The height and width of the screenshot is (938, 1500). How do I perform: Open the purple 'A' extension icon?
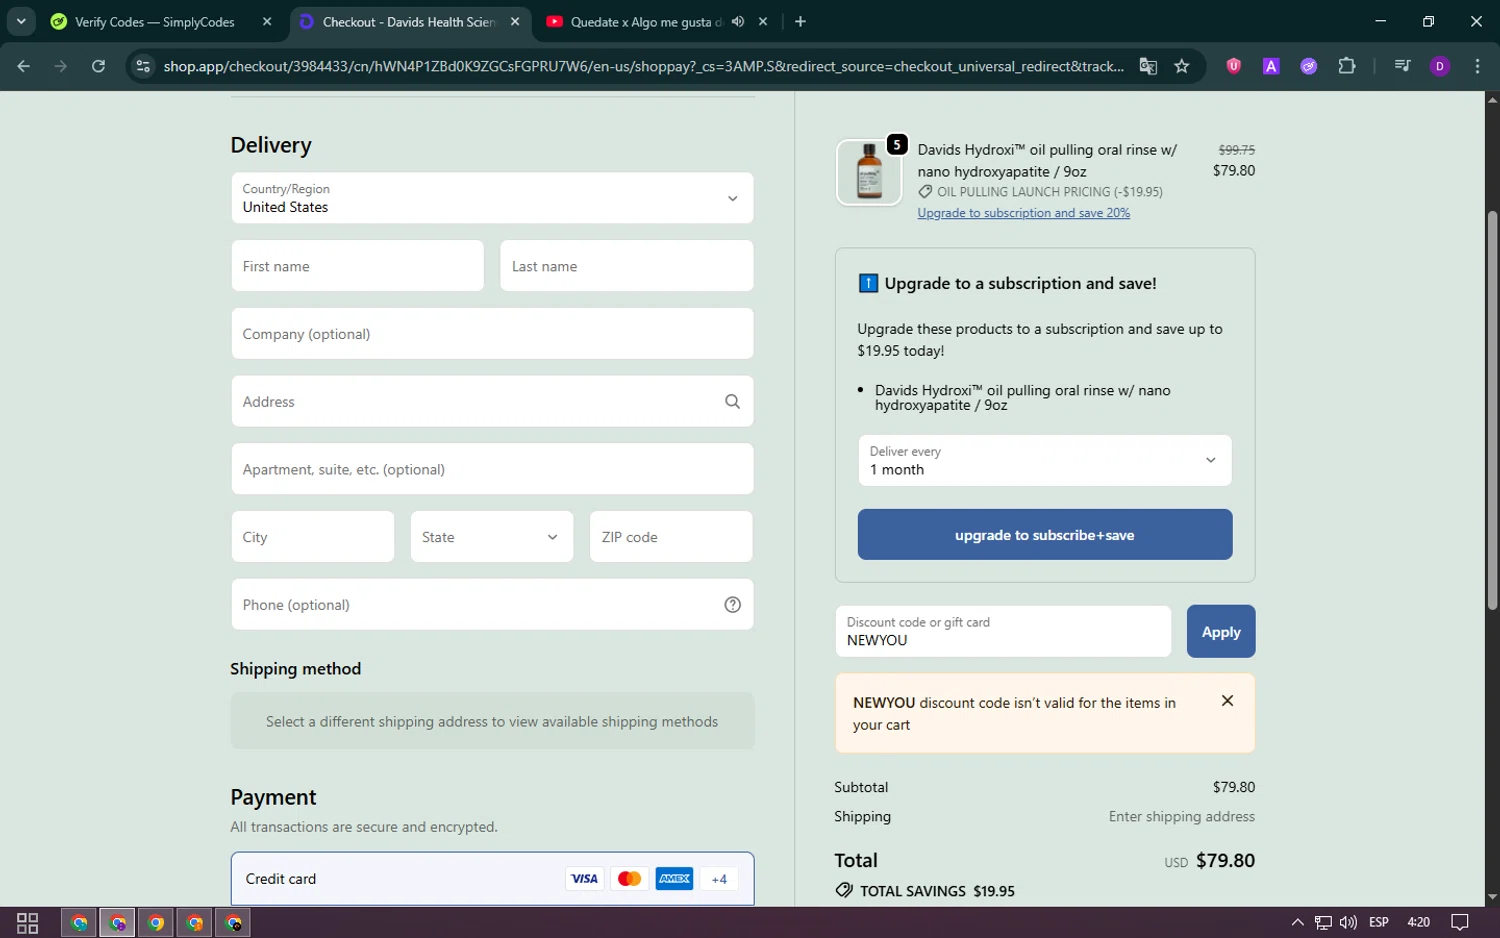point(1271,66)
